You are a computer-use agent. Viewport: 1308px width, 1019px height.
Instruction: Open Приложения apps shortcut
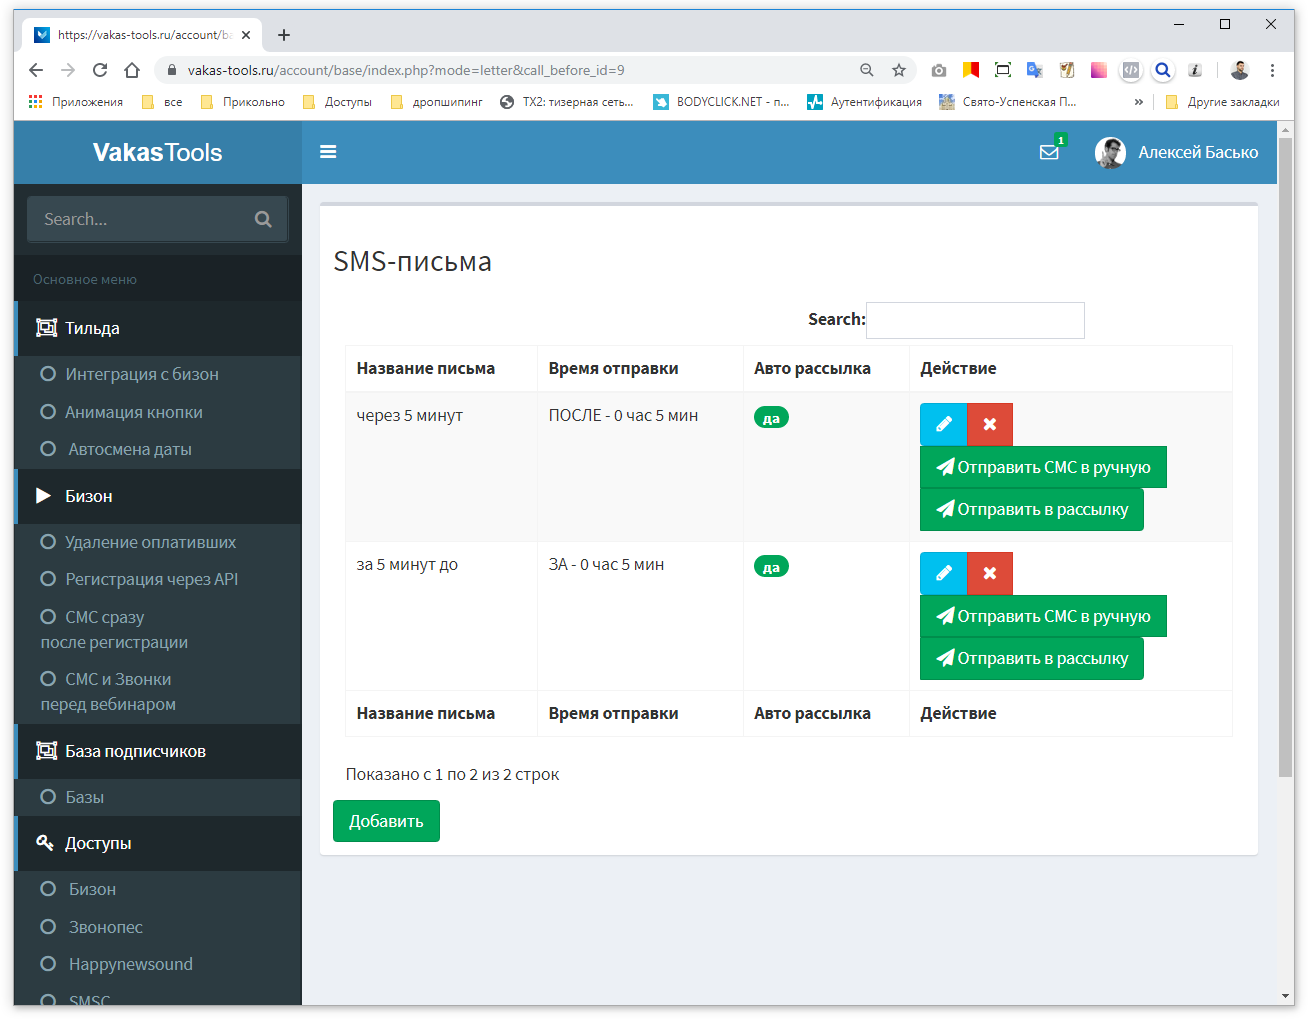76,102
